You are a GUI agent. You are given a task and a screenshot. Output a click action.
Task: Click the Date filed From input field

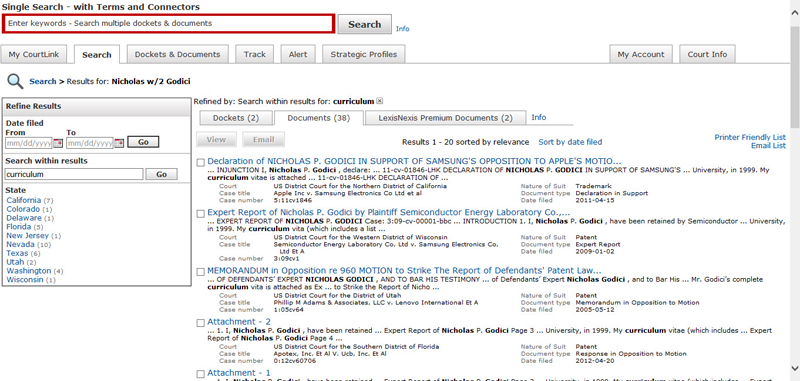(29, 143)
